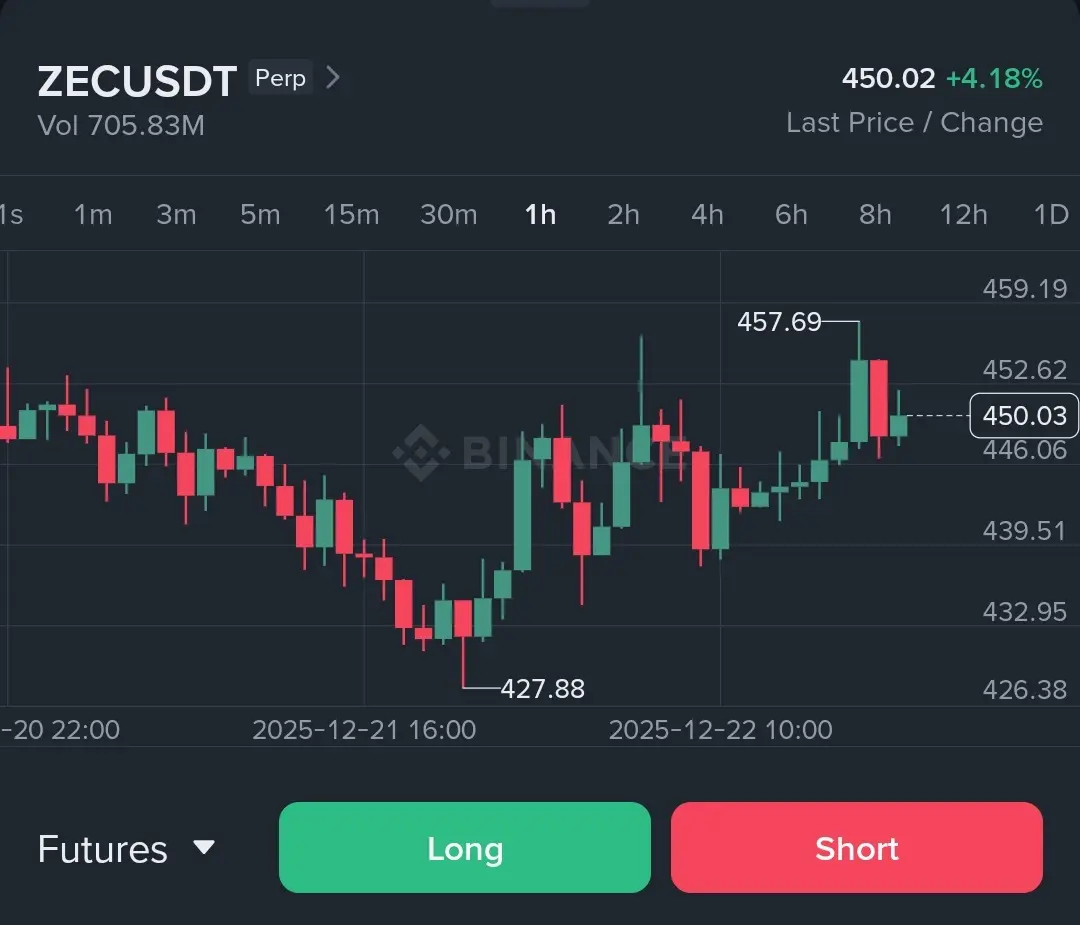Switch chart to 1D timeframe

click(x=1050, y=214)
